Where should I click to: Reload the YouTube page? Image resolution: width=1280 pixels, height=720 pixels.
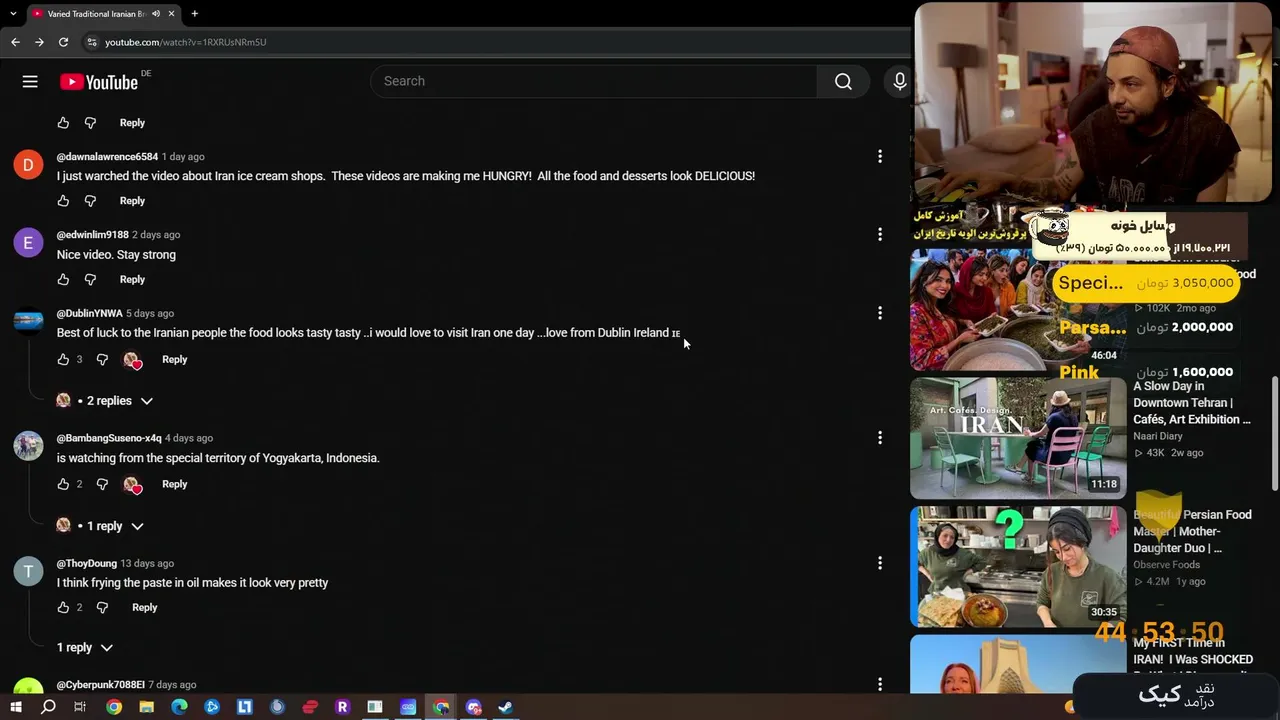[x=63, y=42]
